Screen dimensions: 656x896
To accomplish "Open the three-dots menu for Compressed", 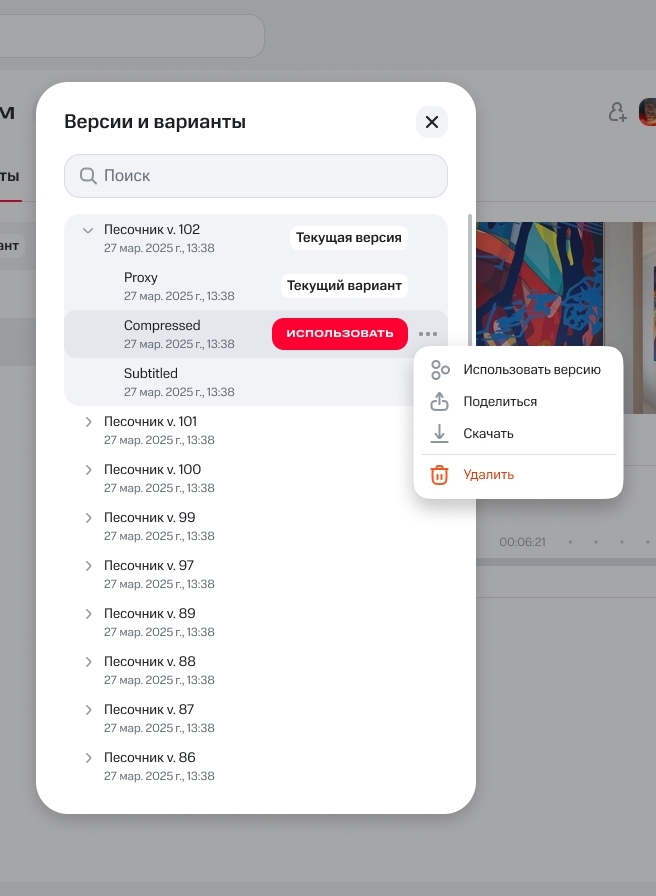I will (x=428, y=334).
